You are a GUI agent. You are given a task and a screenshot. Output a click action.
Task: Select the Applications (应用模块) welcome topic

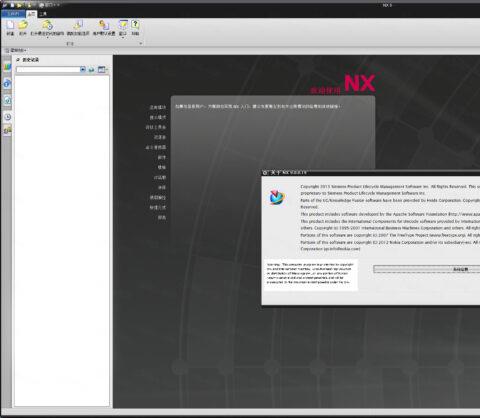157,107
